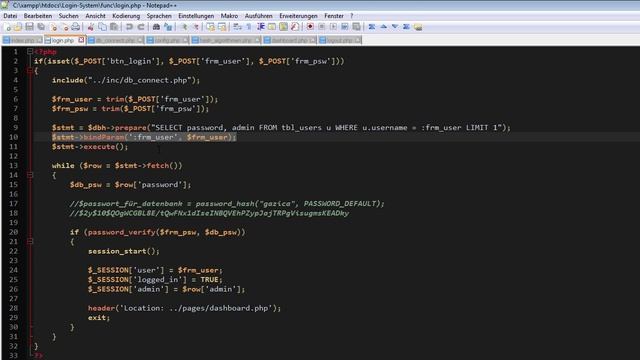Open the Einstellungen menu

click(x=196, y=16)
